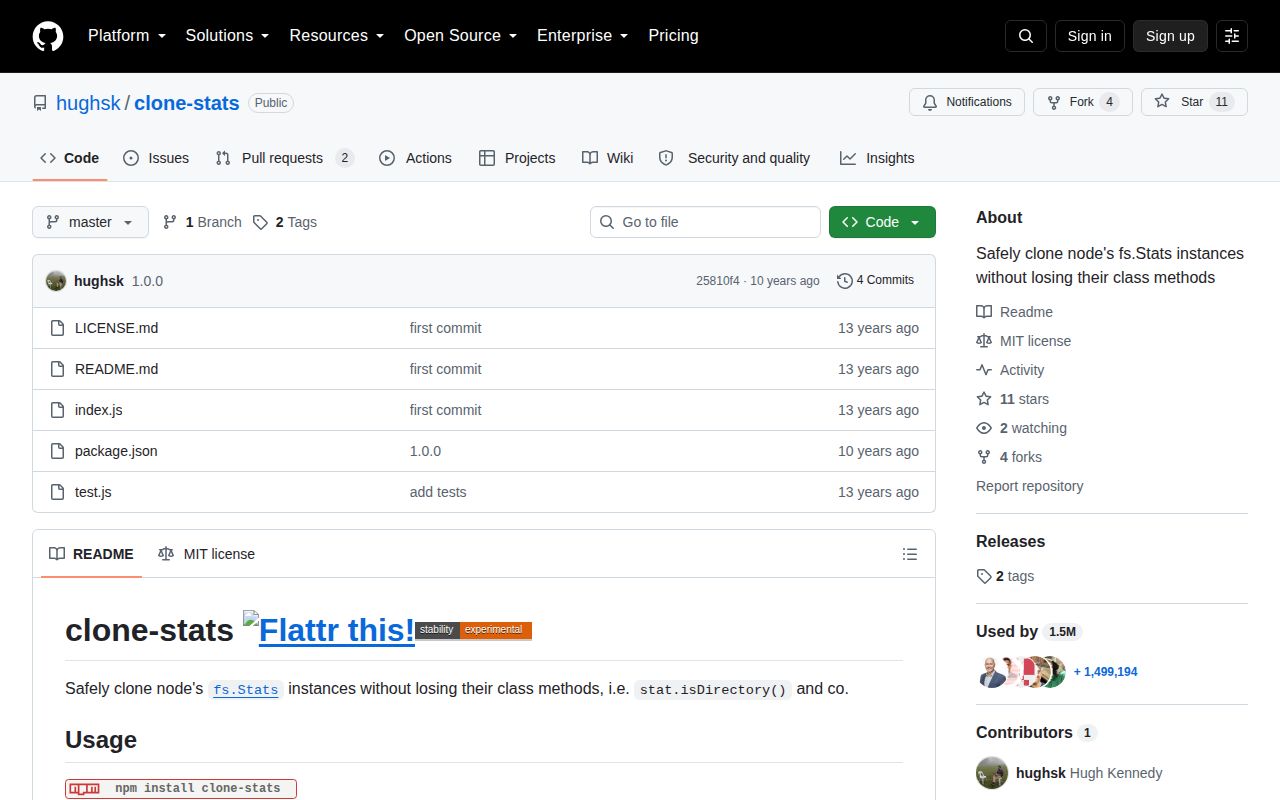Click the README.md file icon
The height and width of the screenshot is (800, 1280).
[57, 369]
